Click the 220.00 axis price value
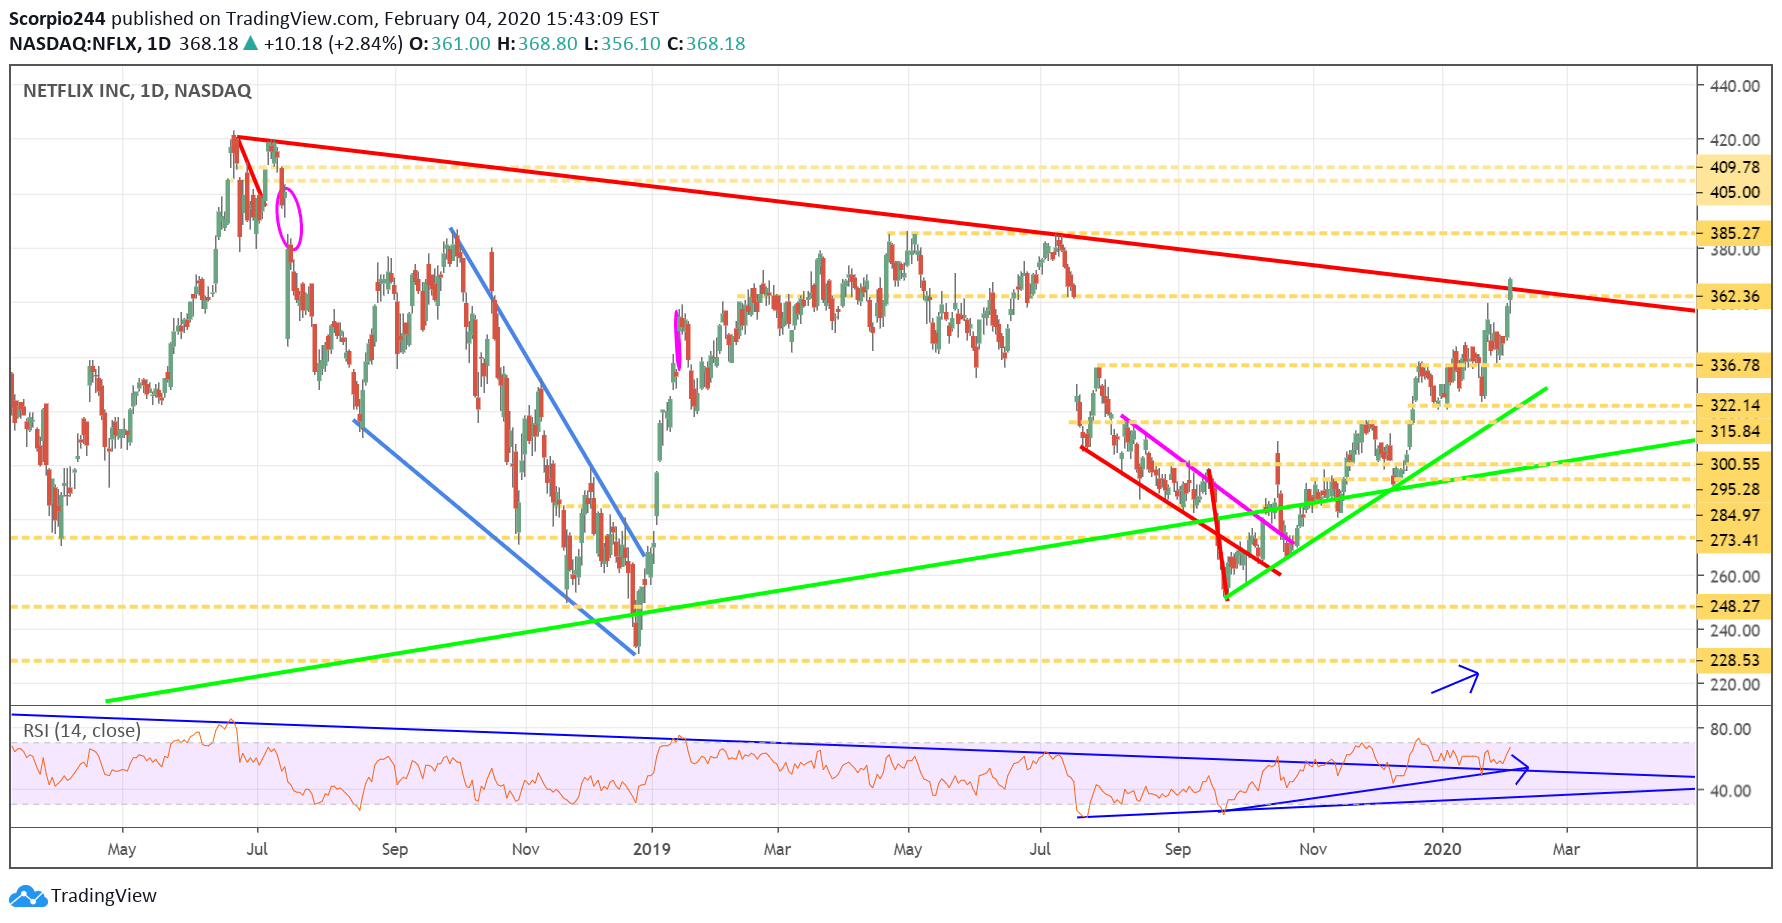The width and height of the screenshot is (1782, 923). coord(1735,685)
